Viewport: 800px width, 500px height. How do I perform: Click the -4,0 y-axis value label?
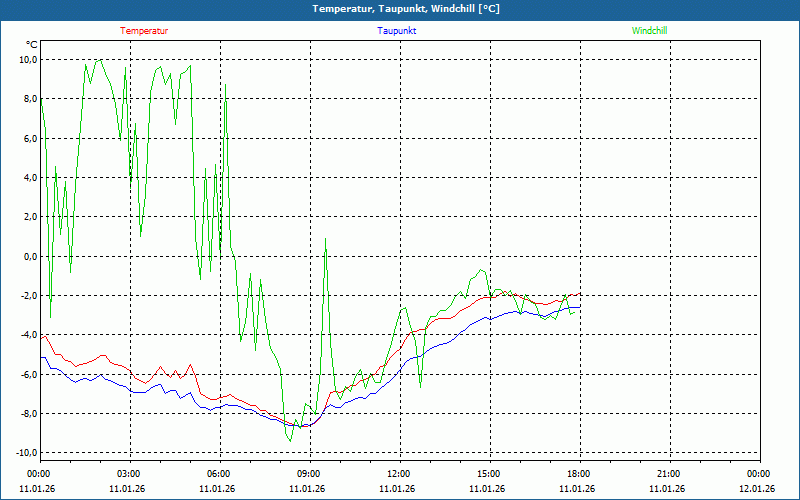tap(28, 335)
